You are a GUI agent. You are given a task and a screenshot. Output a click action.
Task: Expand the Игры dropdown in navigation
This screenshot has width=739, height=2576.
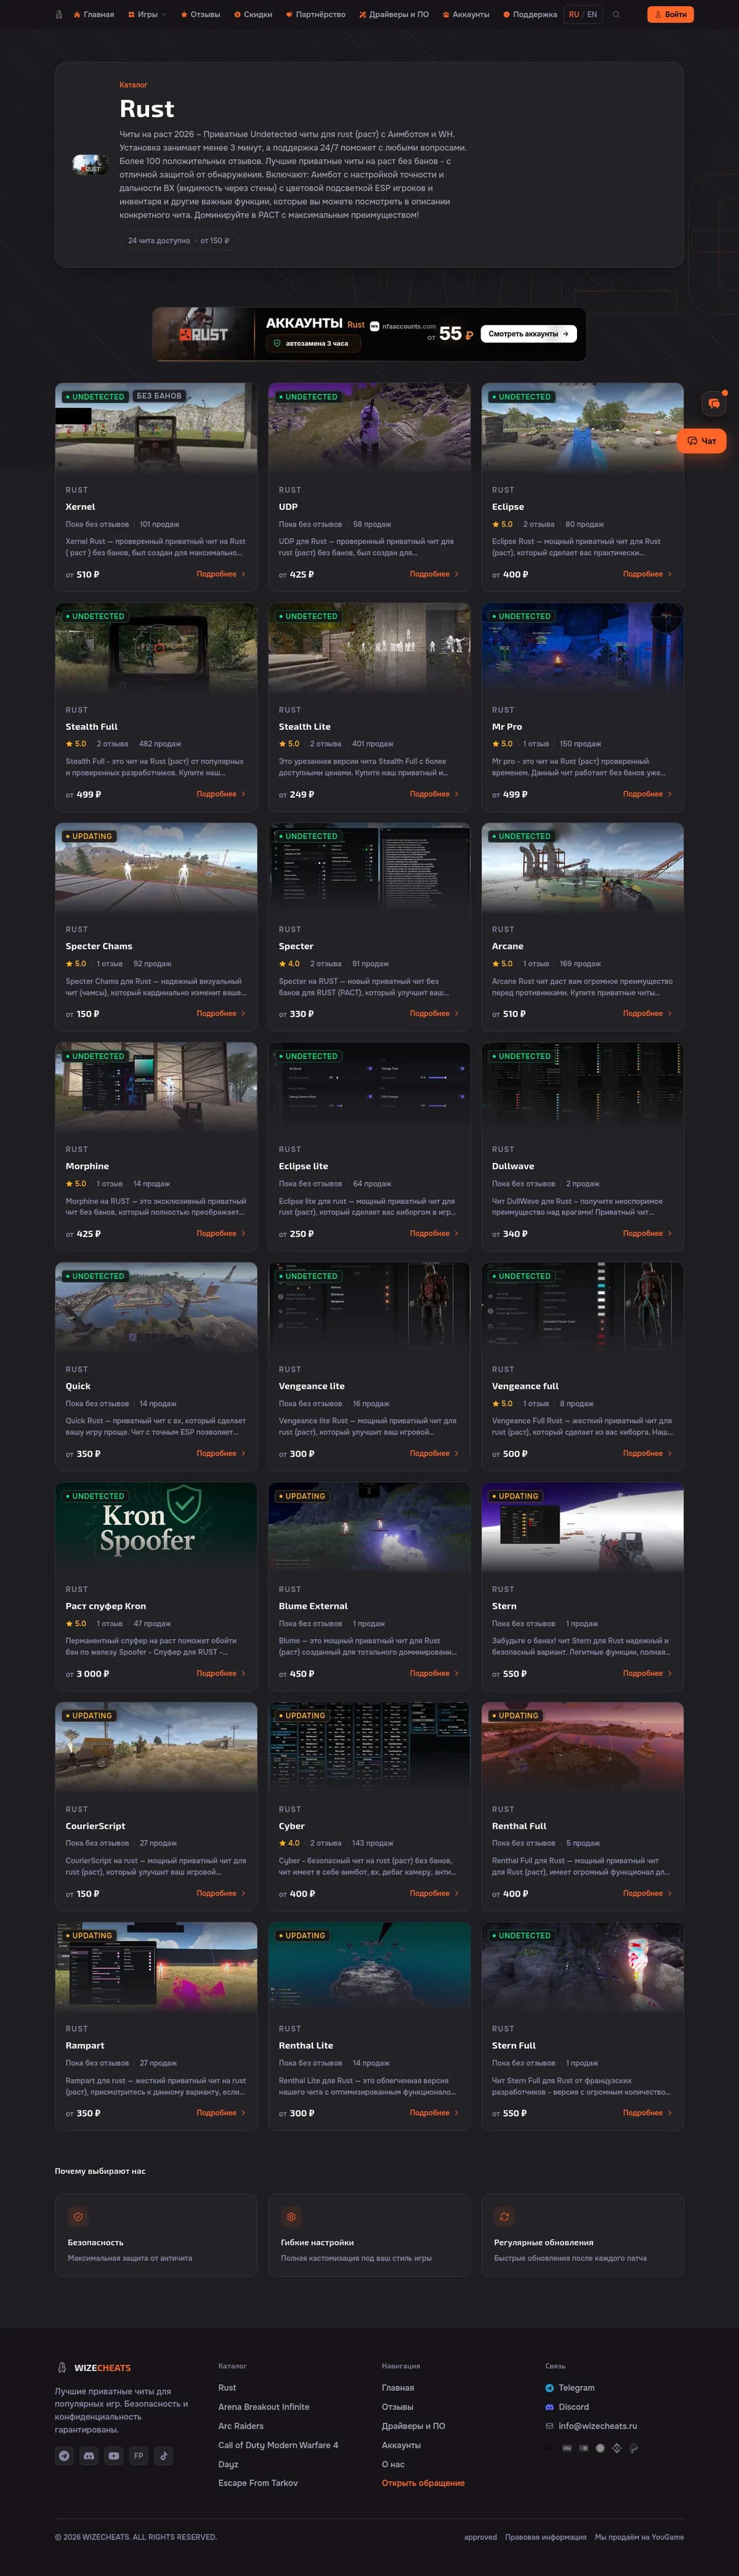pyautogui.click(x=147, y=15)
